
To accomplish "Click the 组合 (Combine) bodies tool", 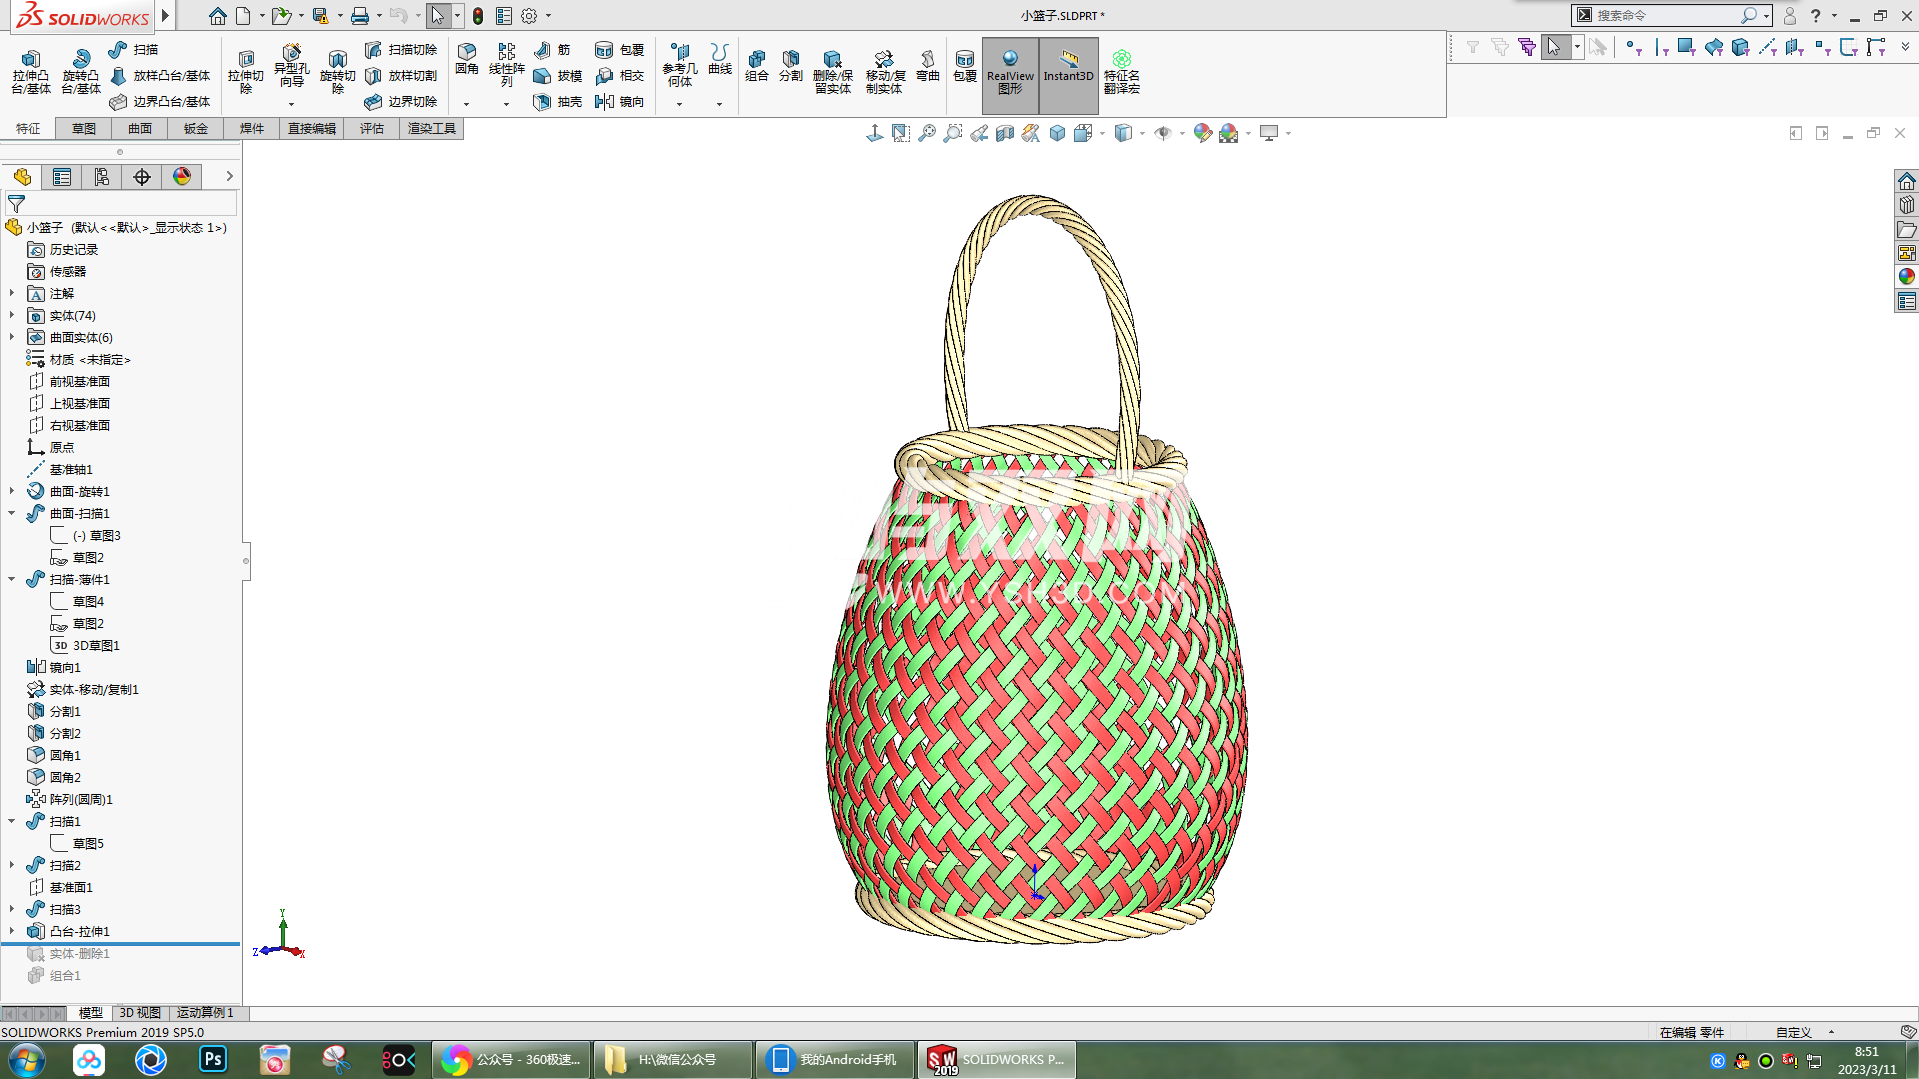I will pos(757,66).
